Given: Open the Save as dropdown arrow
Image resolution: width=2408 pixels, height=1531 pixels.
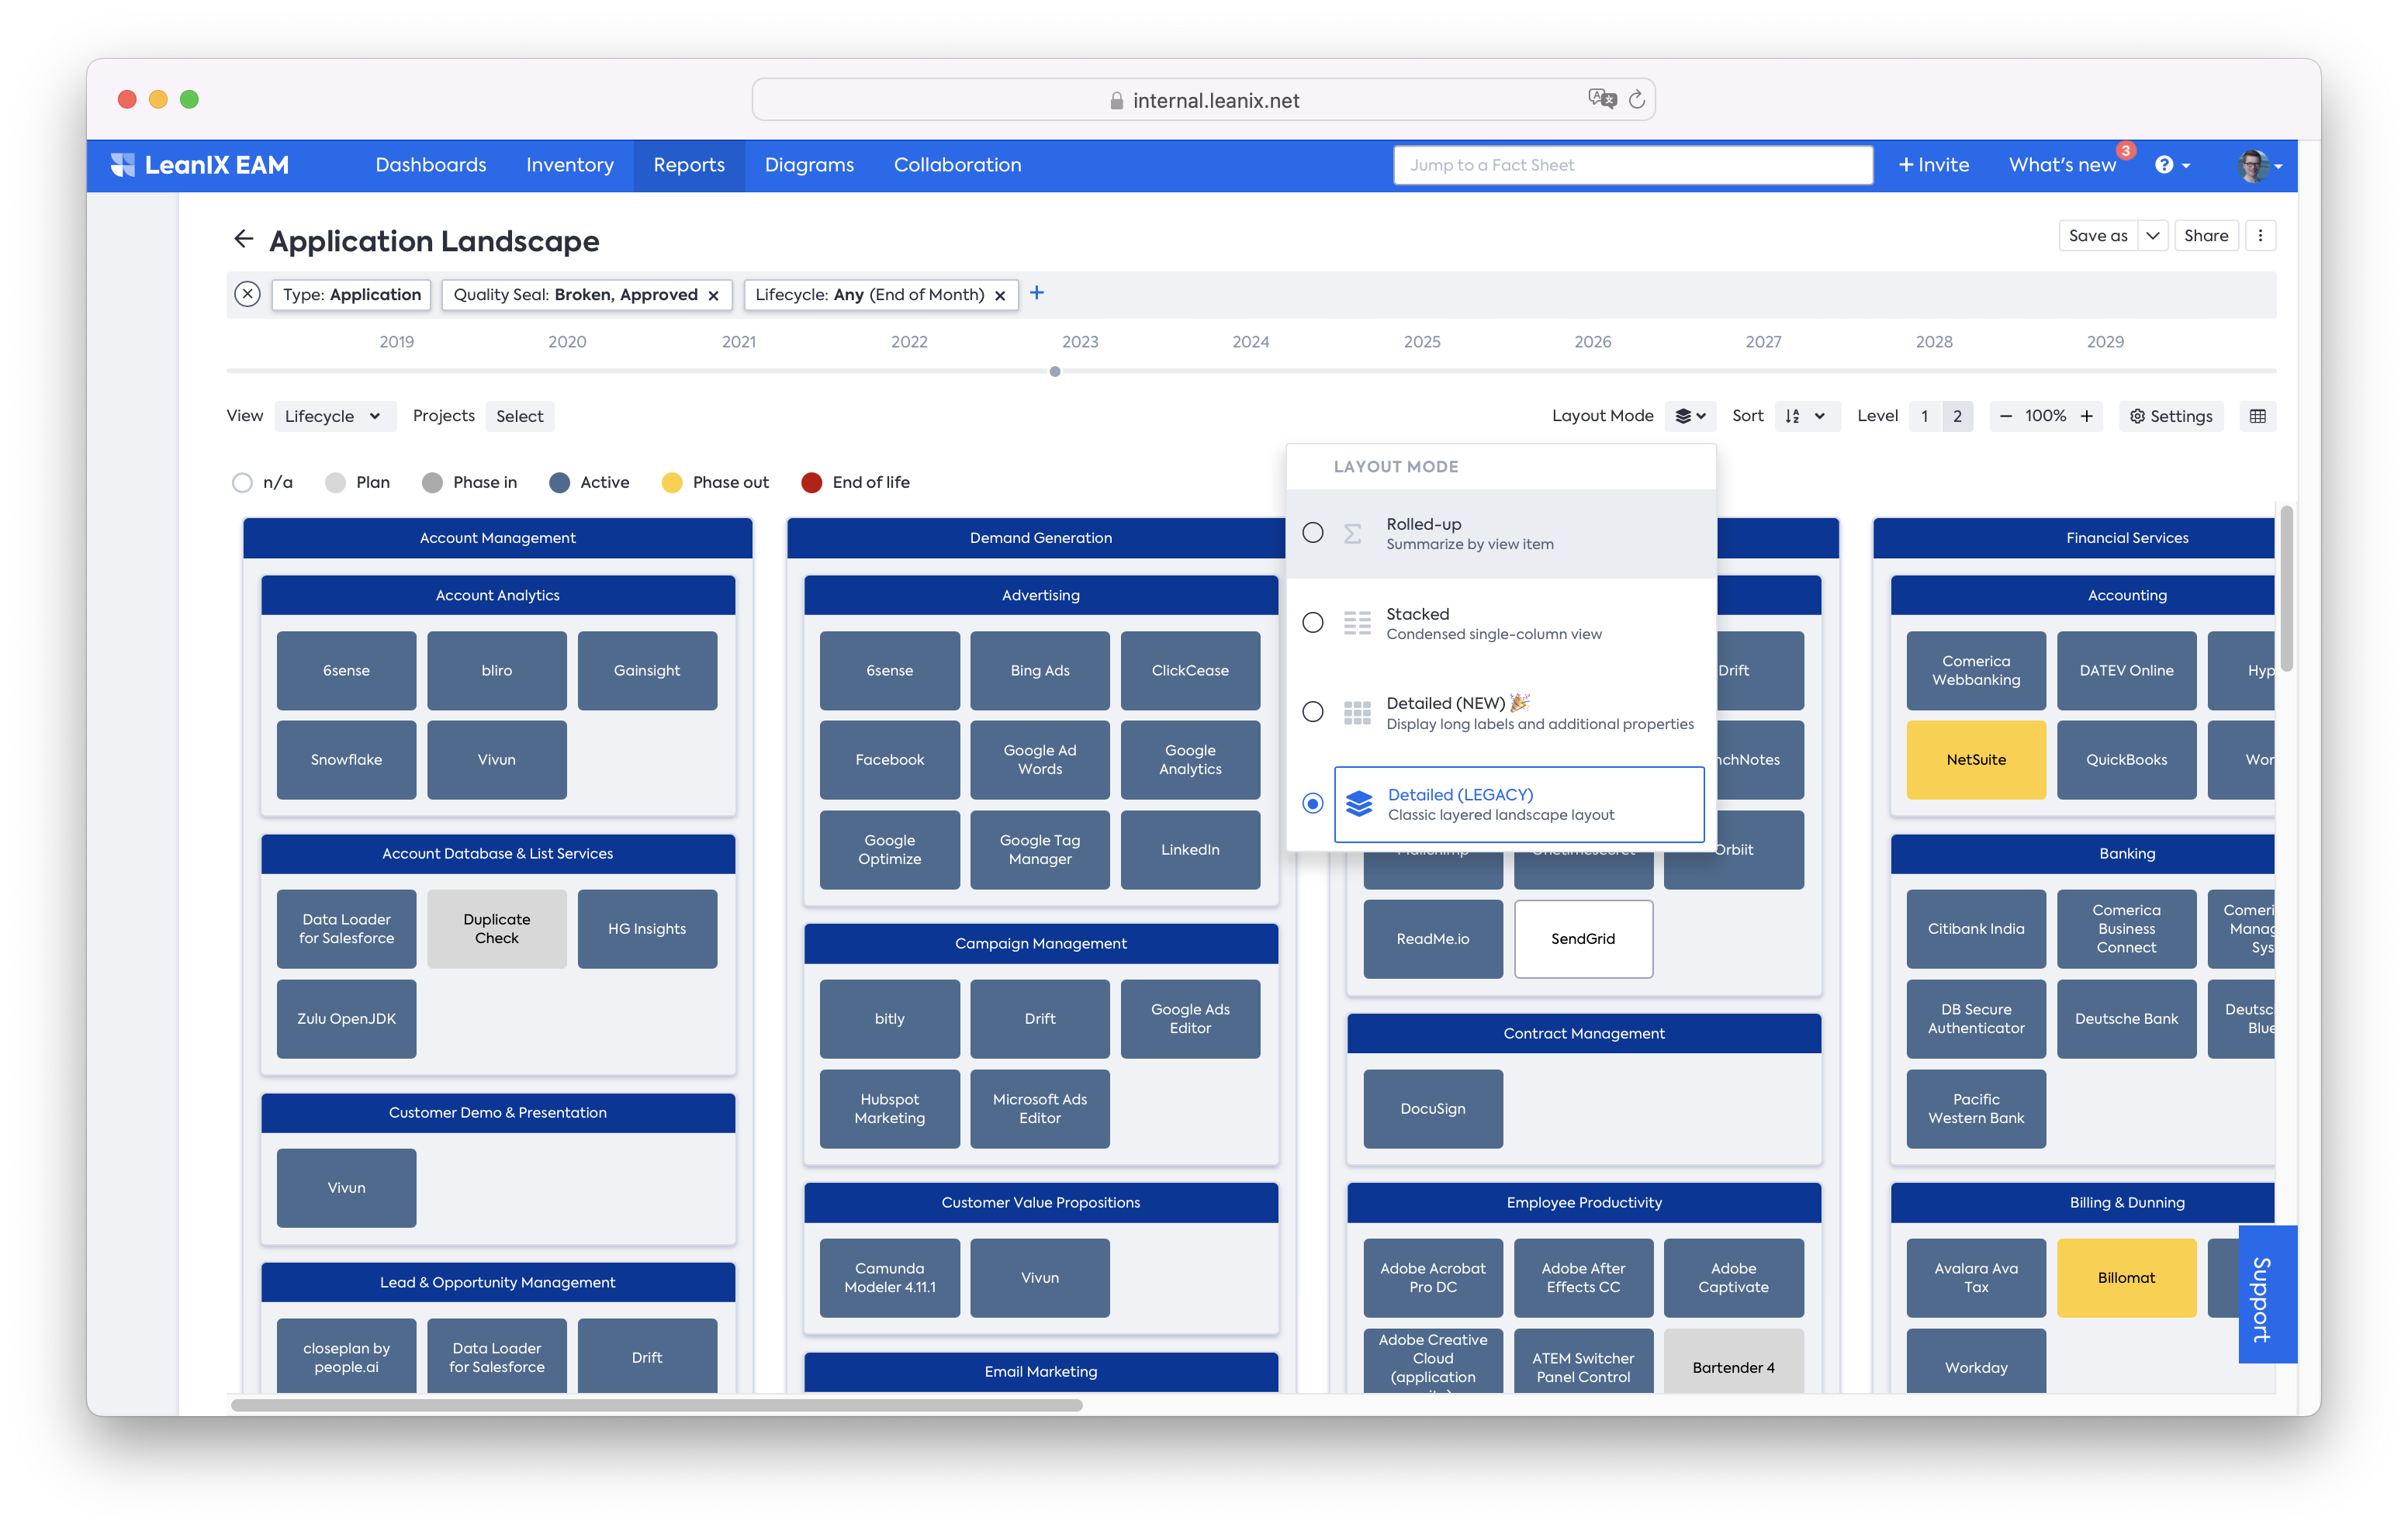Looking at the screenshot, I should click(2153, 236).
